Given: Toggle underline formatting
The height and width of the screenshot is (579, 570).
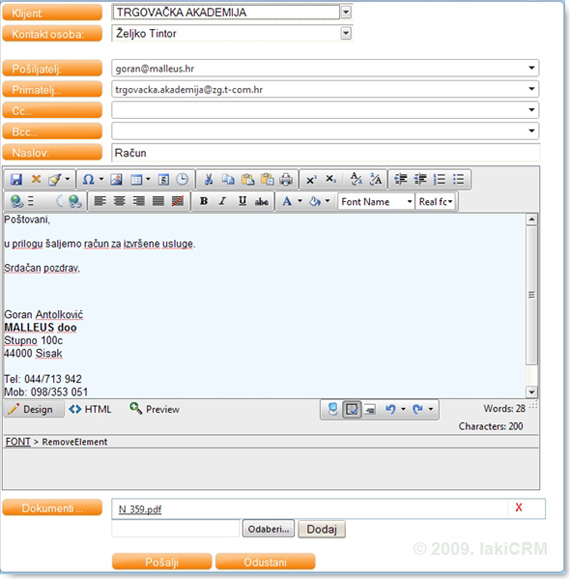Looking at the screenshot, I should coord(242,201).
